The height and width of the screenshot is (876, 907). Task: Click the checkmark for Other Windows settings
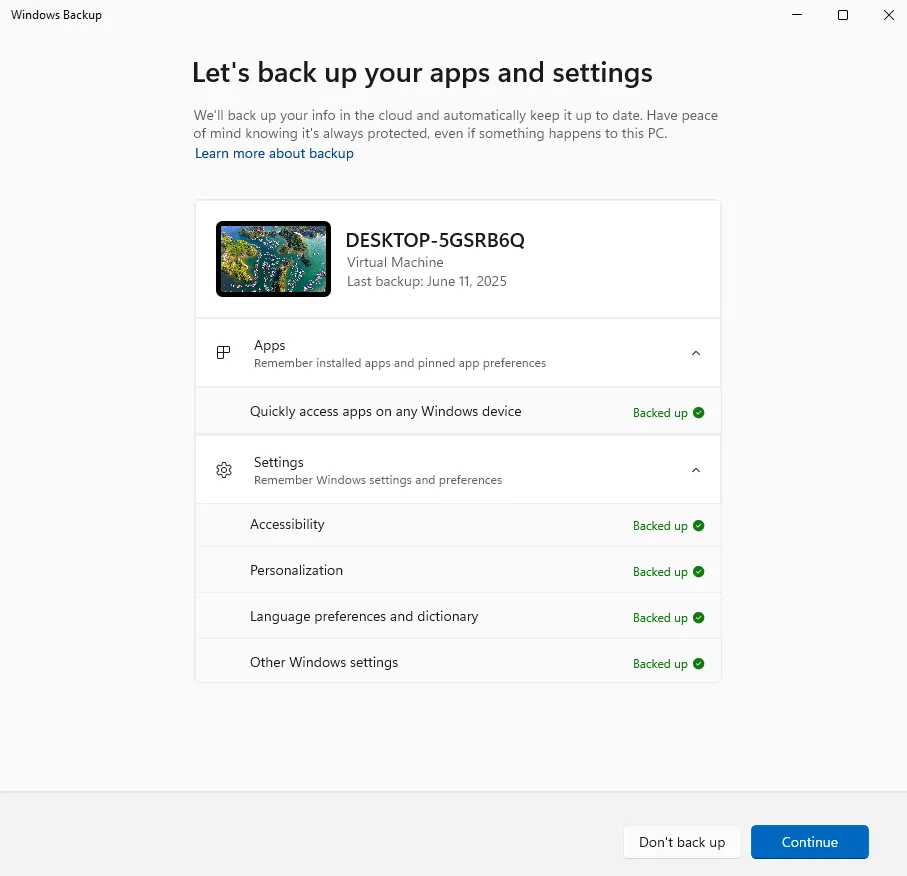tap(699, 663)
